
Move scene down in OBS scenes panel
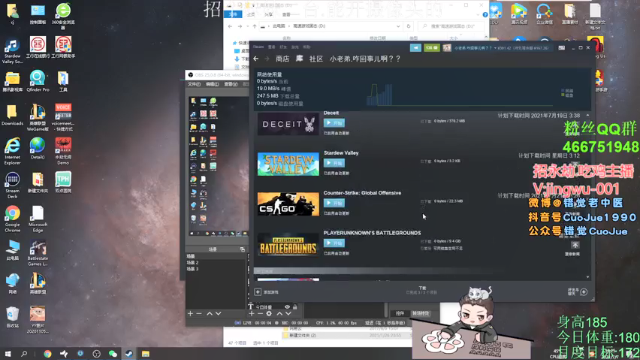click(x=218, y=313)
